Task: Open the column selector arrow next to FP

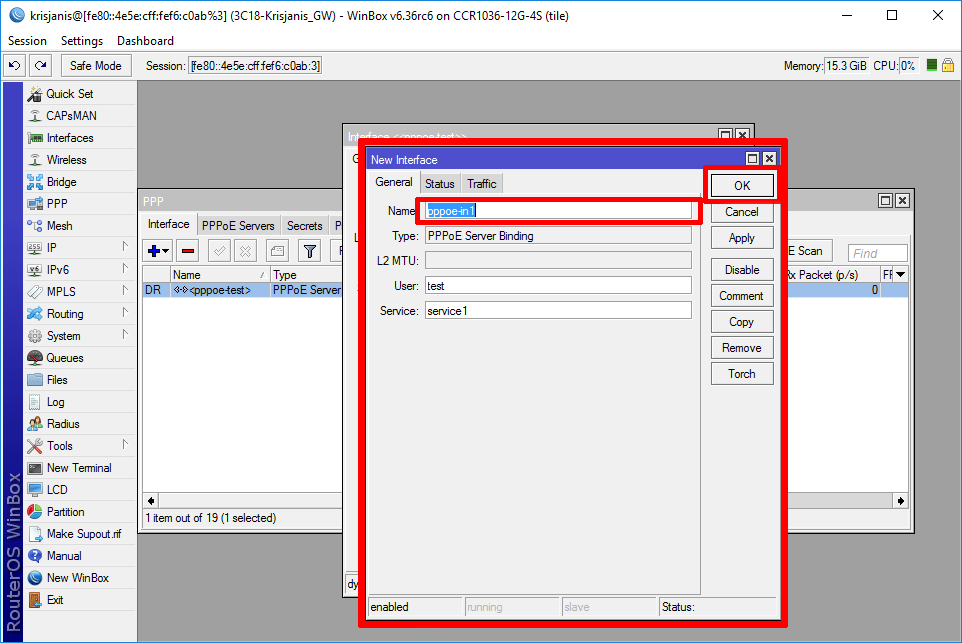Action: pos(899,274)
